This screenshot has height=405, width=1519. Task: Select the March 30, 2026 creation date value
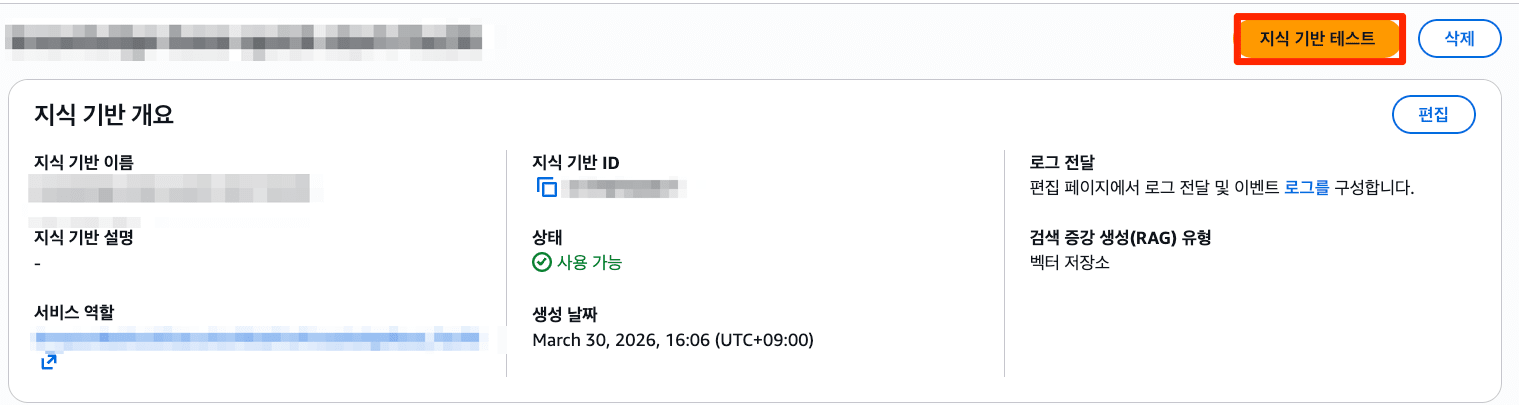click(673, 340)
